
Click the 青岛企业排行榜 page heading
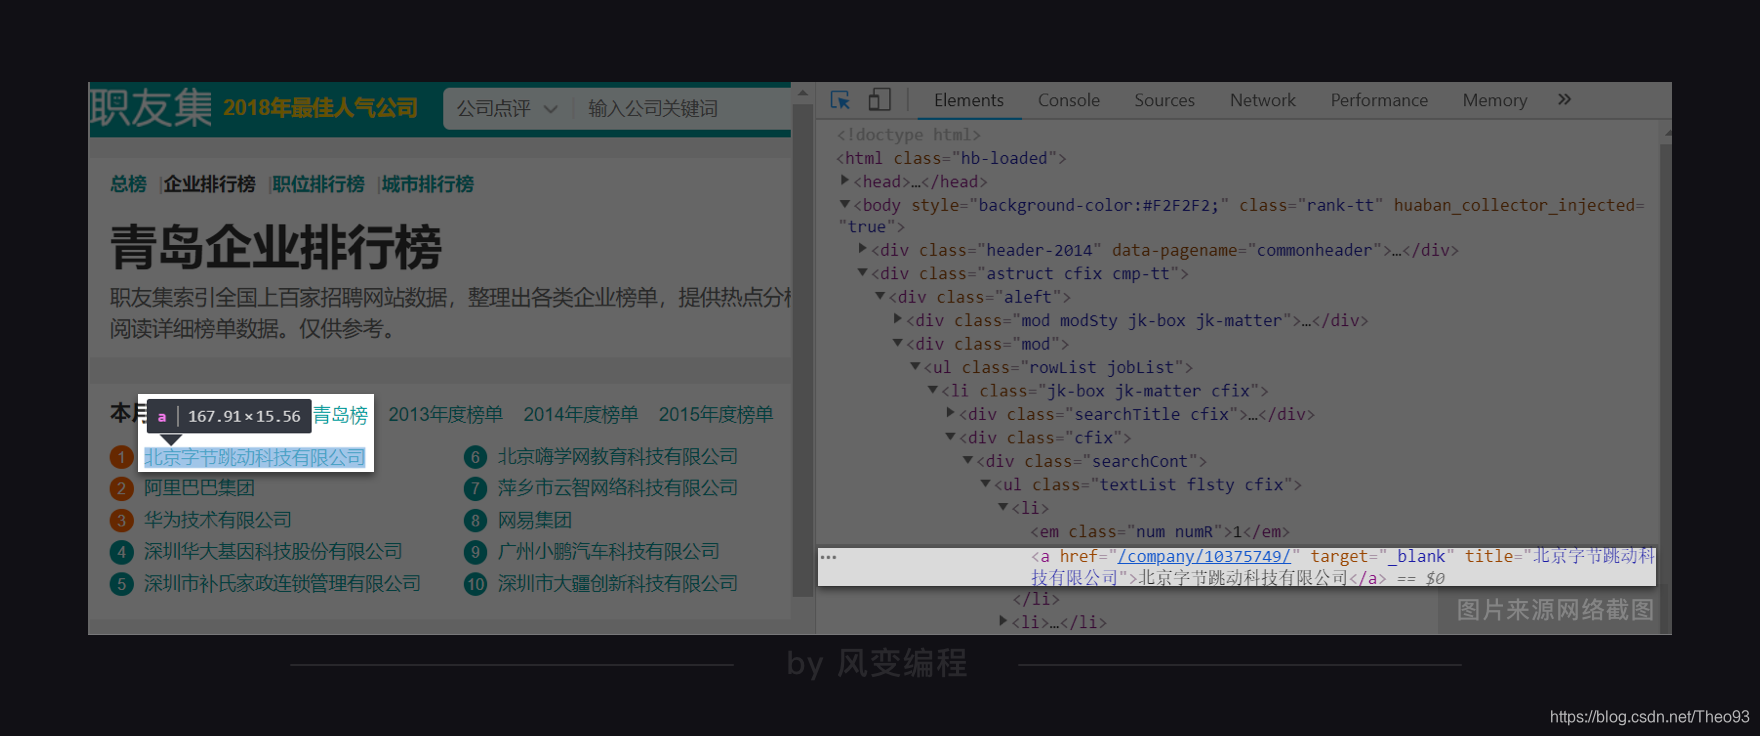276,248
